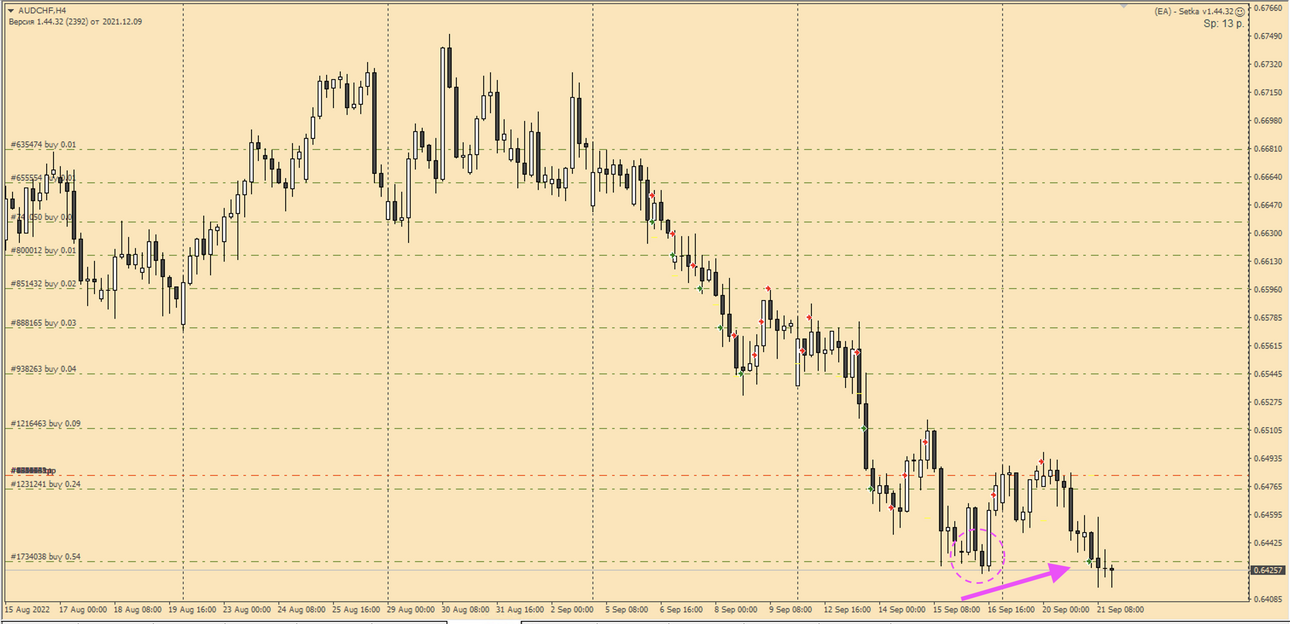Click the 0.65105 price scale label
The image size is (1290, 624).
(x=1268, y=430)
